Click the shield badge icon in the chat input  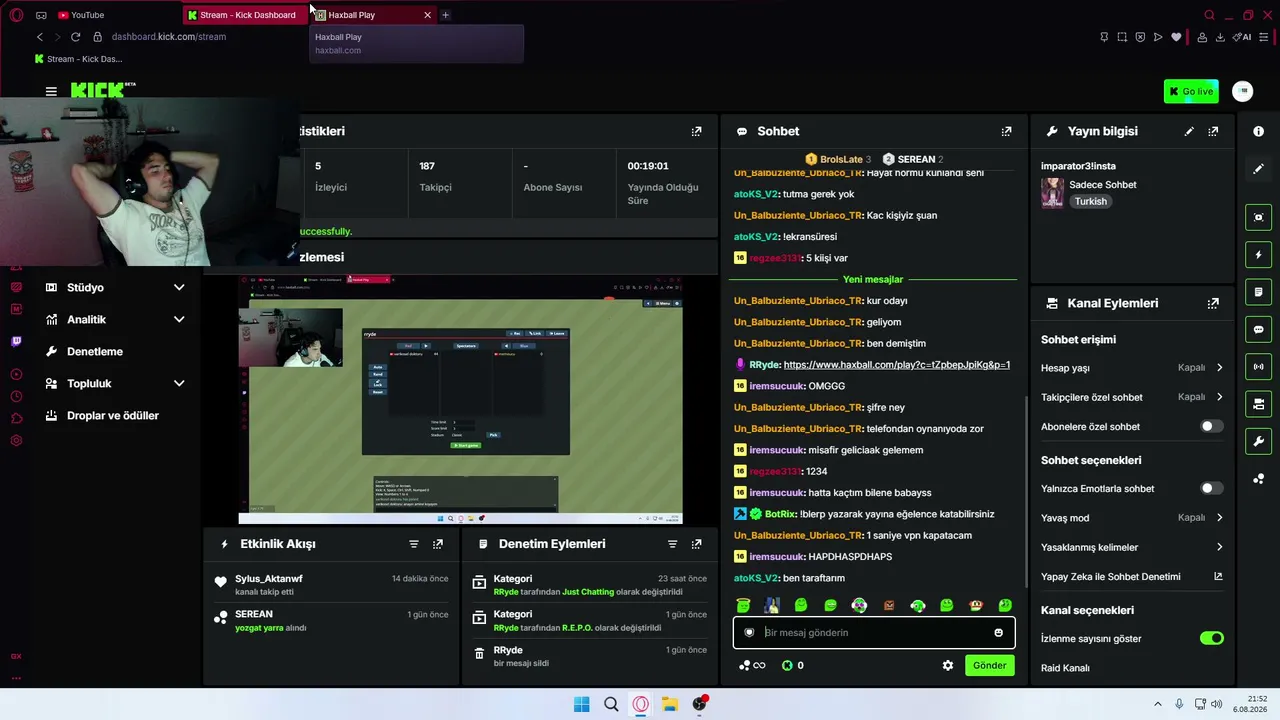point(749,632)
